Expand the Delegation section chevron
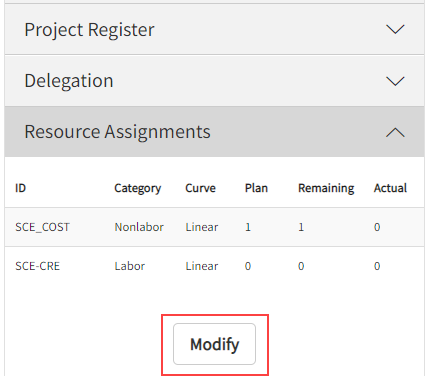The height and width of the screenshot is (376, 427). (395, 81)
